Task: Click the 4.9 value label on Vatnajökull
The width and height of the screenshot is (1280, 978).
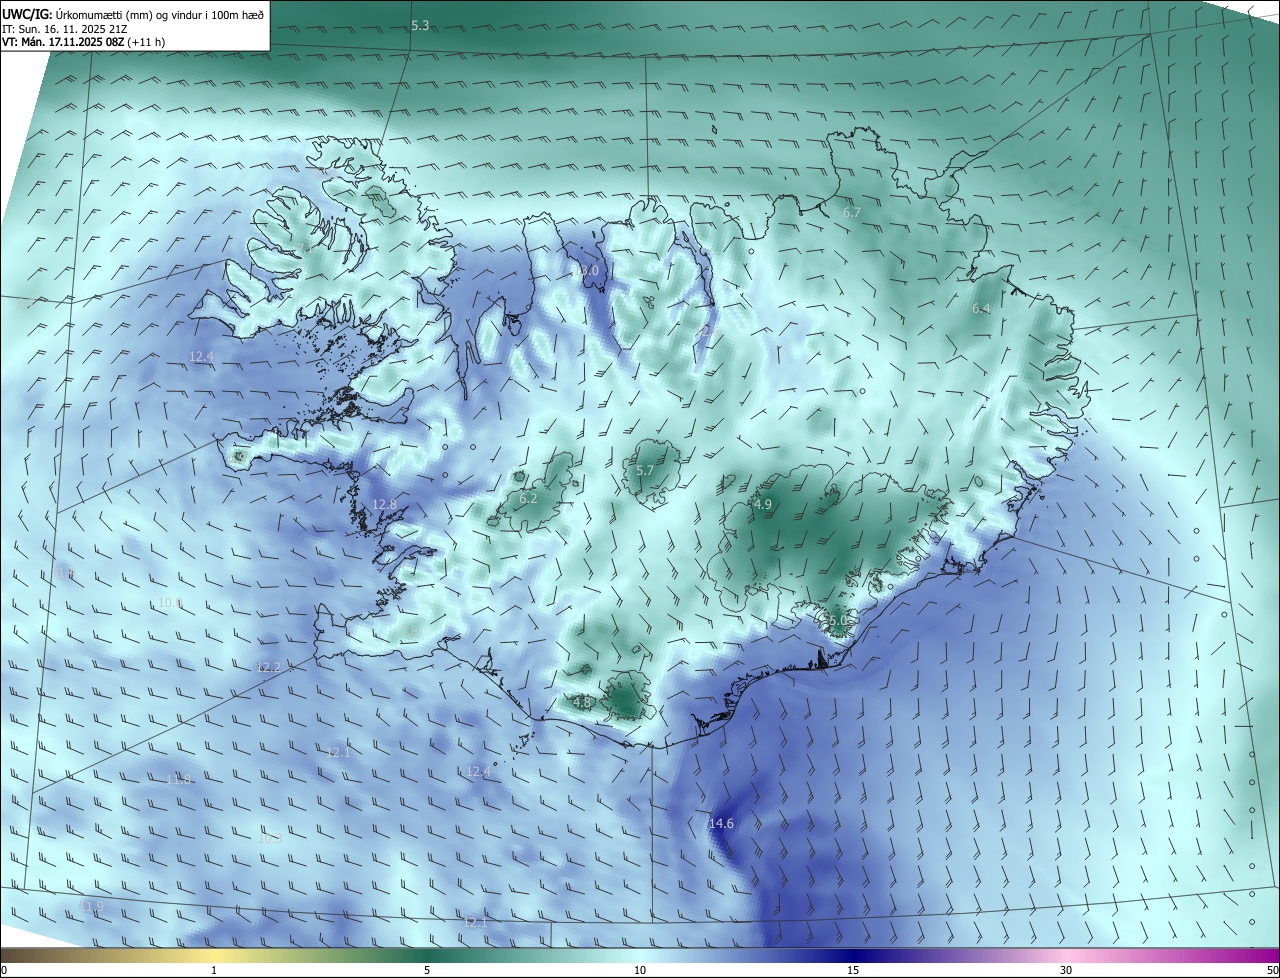Action: [x=763, y=505]
